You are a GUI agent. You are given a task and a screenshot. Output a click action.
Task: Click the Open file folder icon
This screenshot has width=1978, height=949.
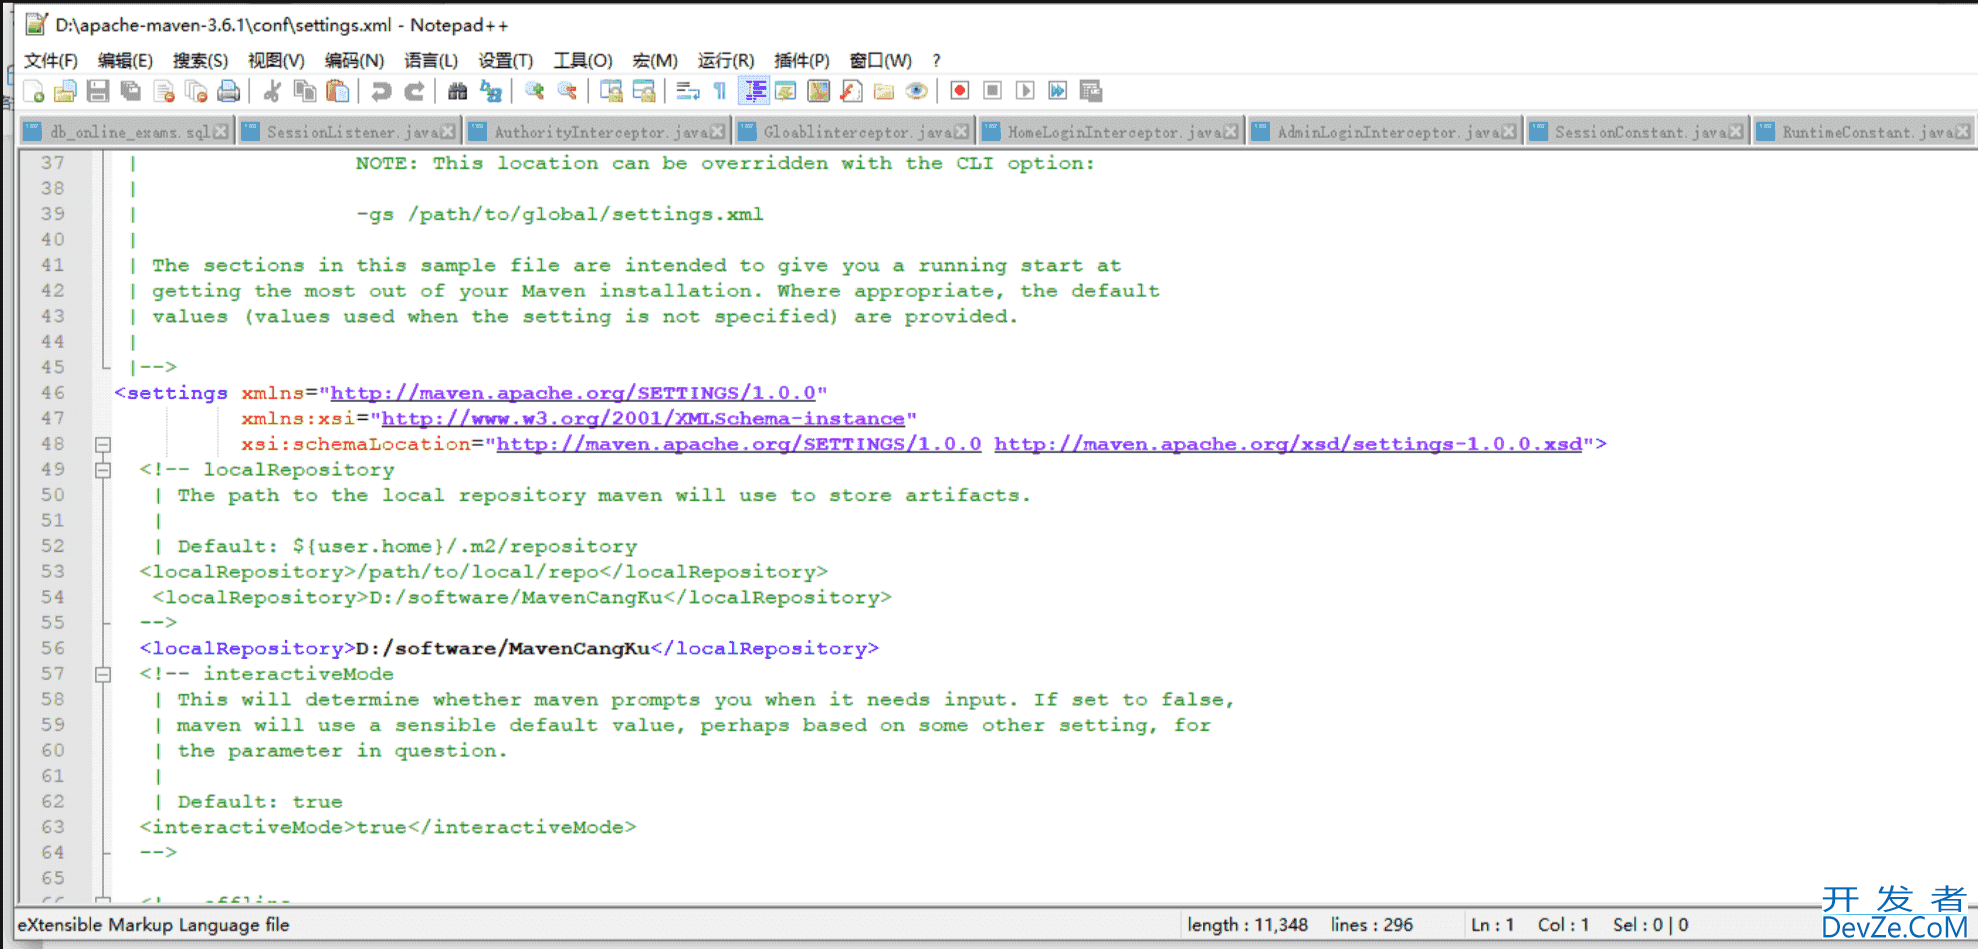pos(65,92)
